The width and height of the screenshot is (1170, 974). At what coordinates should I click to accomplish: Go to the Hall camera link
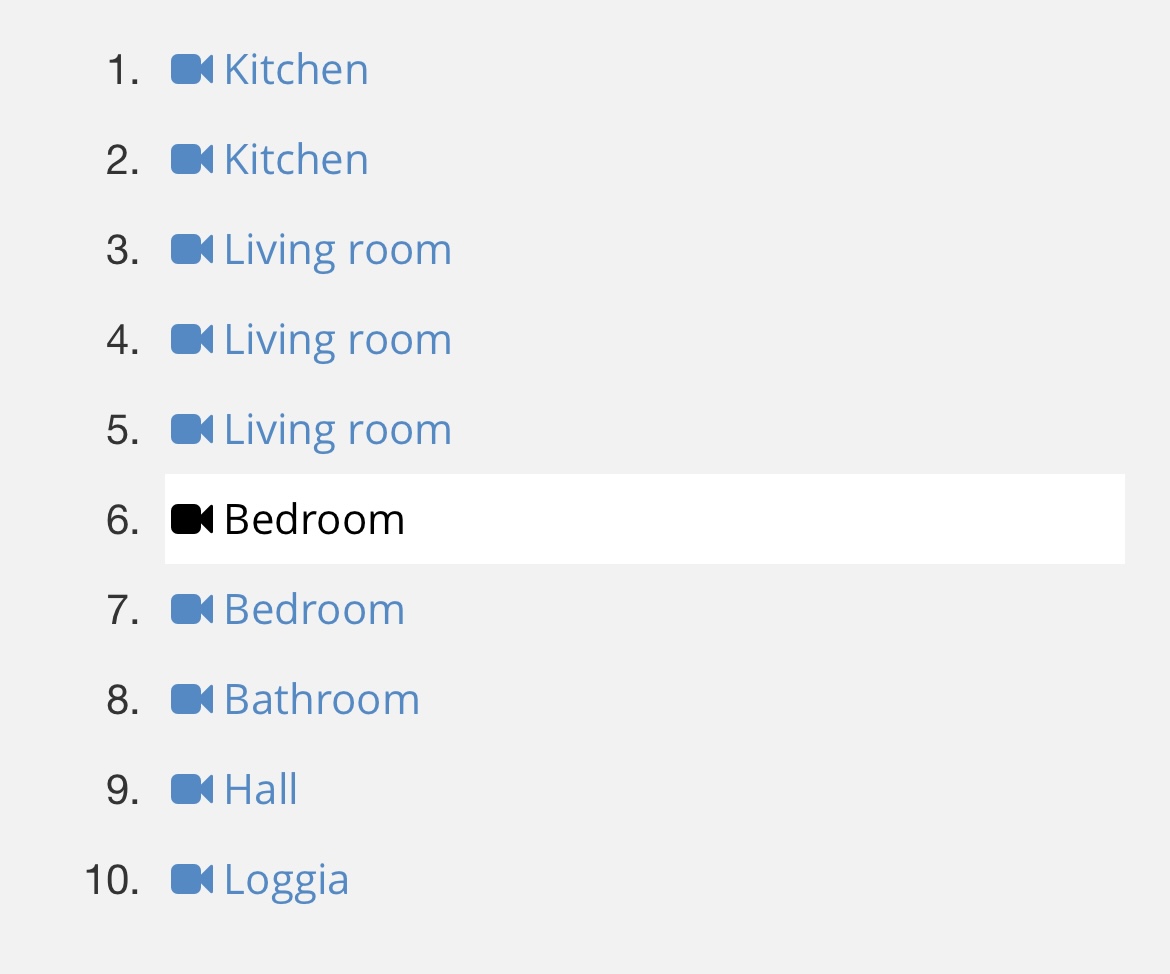pyautogui.click(x=260, y=790)
